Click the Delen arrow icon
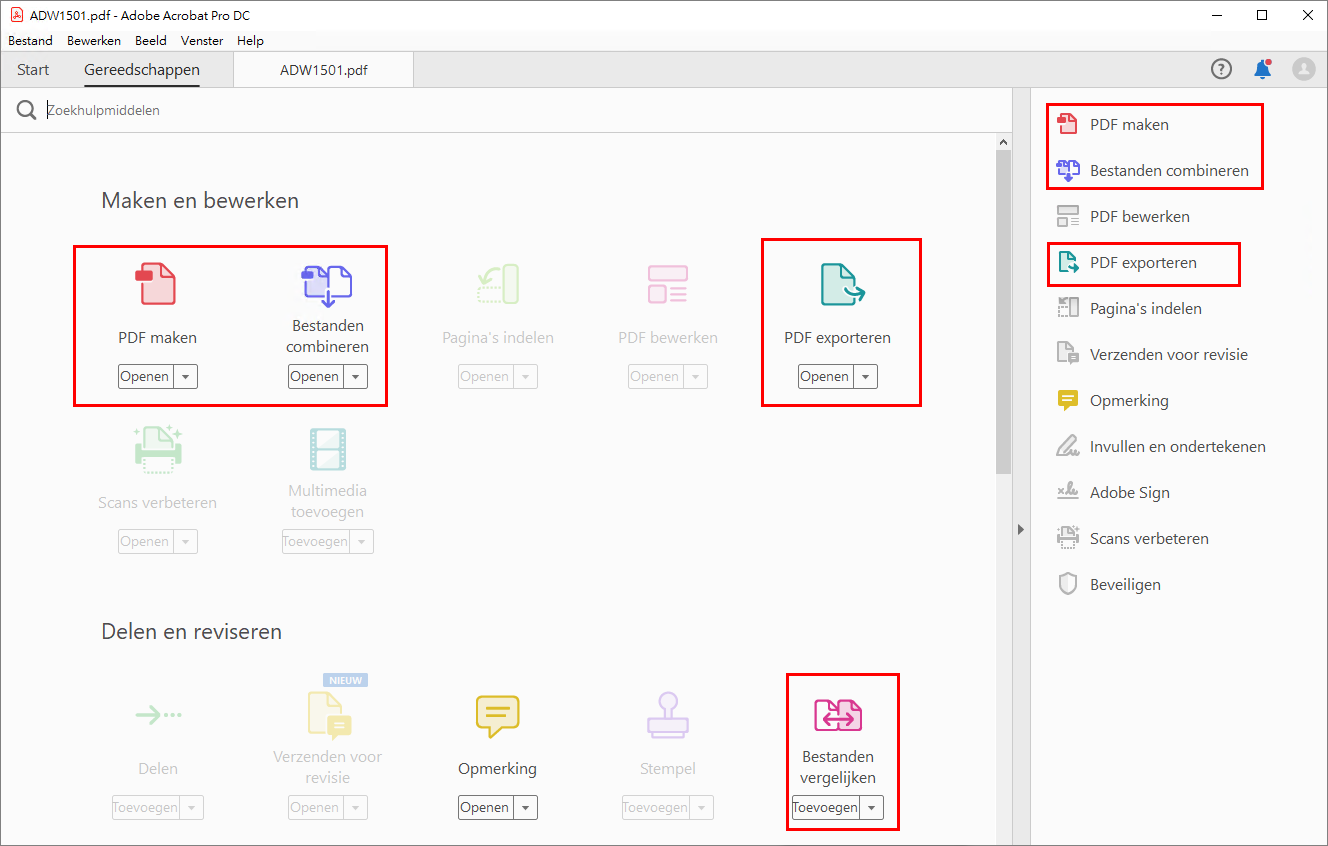 [x=158, y=715]
